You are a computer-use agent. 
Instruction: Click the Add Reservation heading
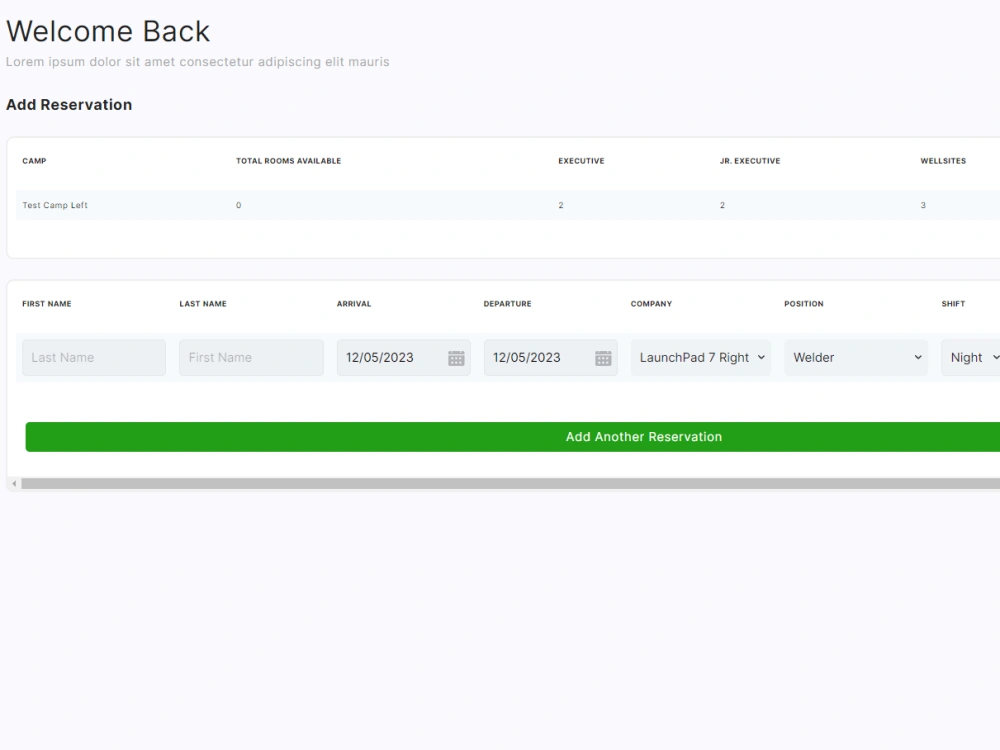click(x=69, y=105)
